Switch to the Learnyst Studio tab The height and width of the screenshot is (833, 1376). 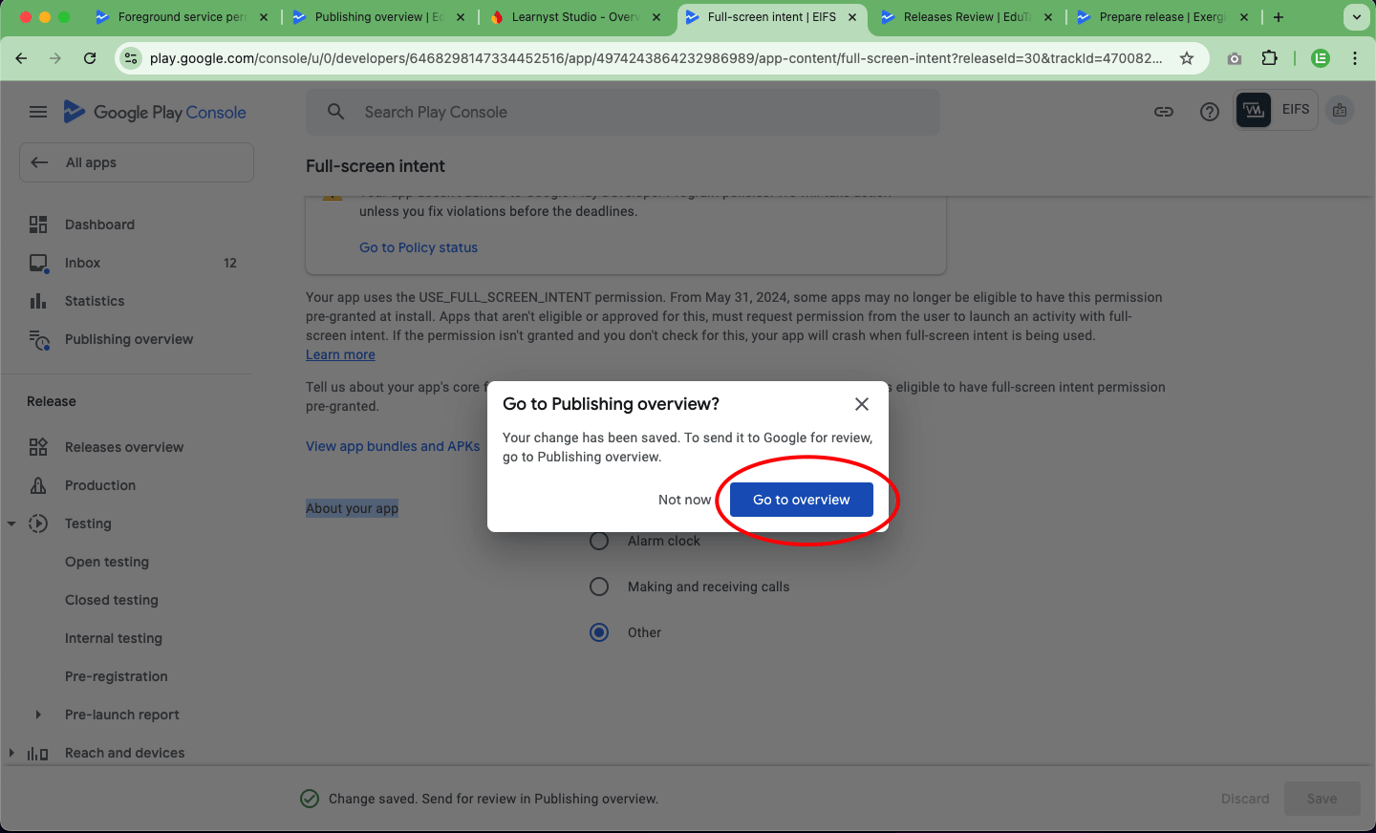pyautogui.click(x=575, y=17)
